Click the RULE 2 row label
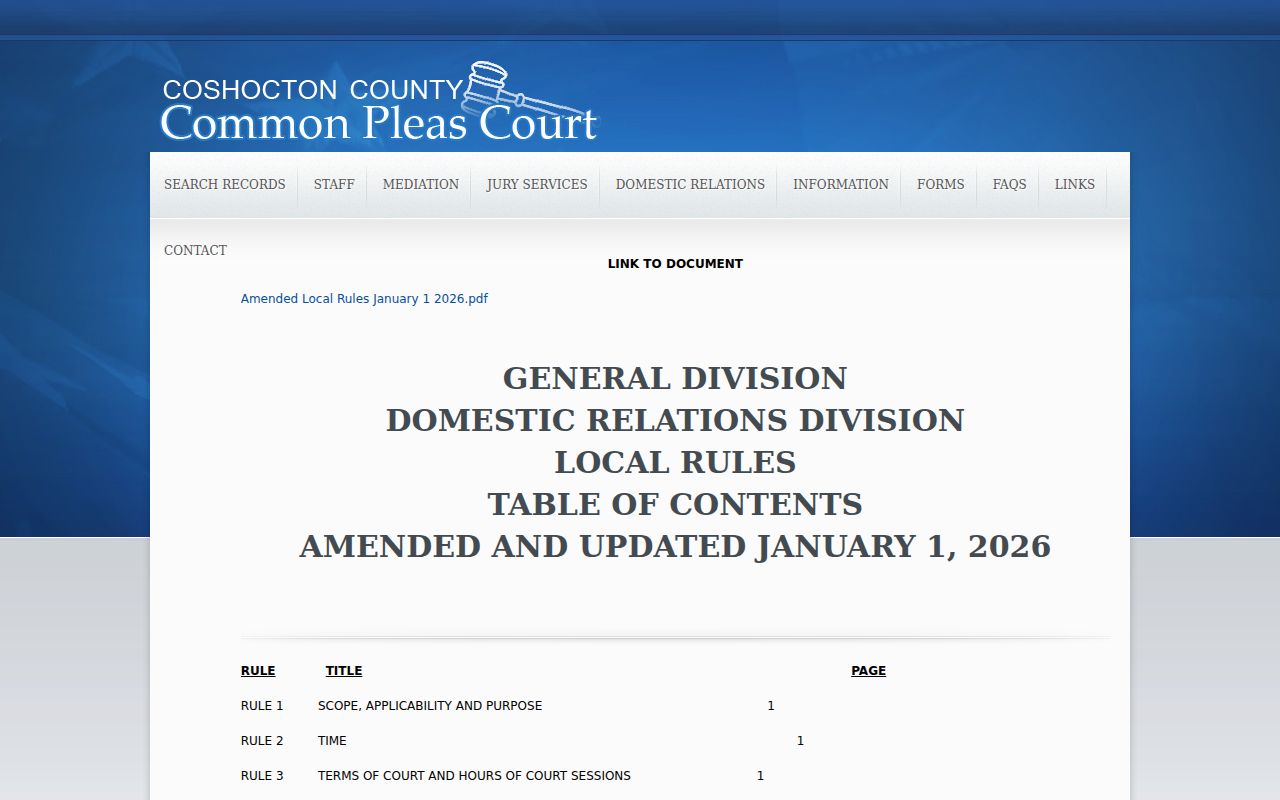 click(262, 741)
